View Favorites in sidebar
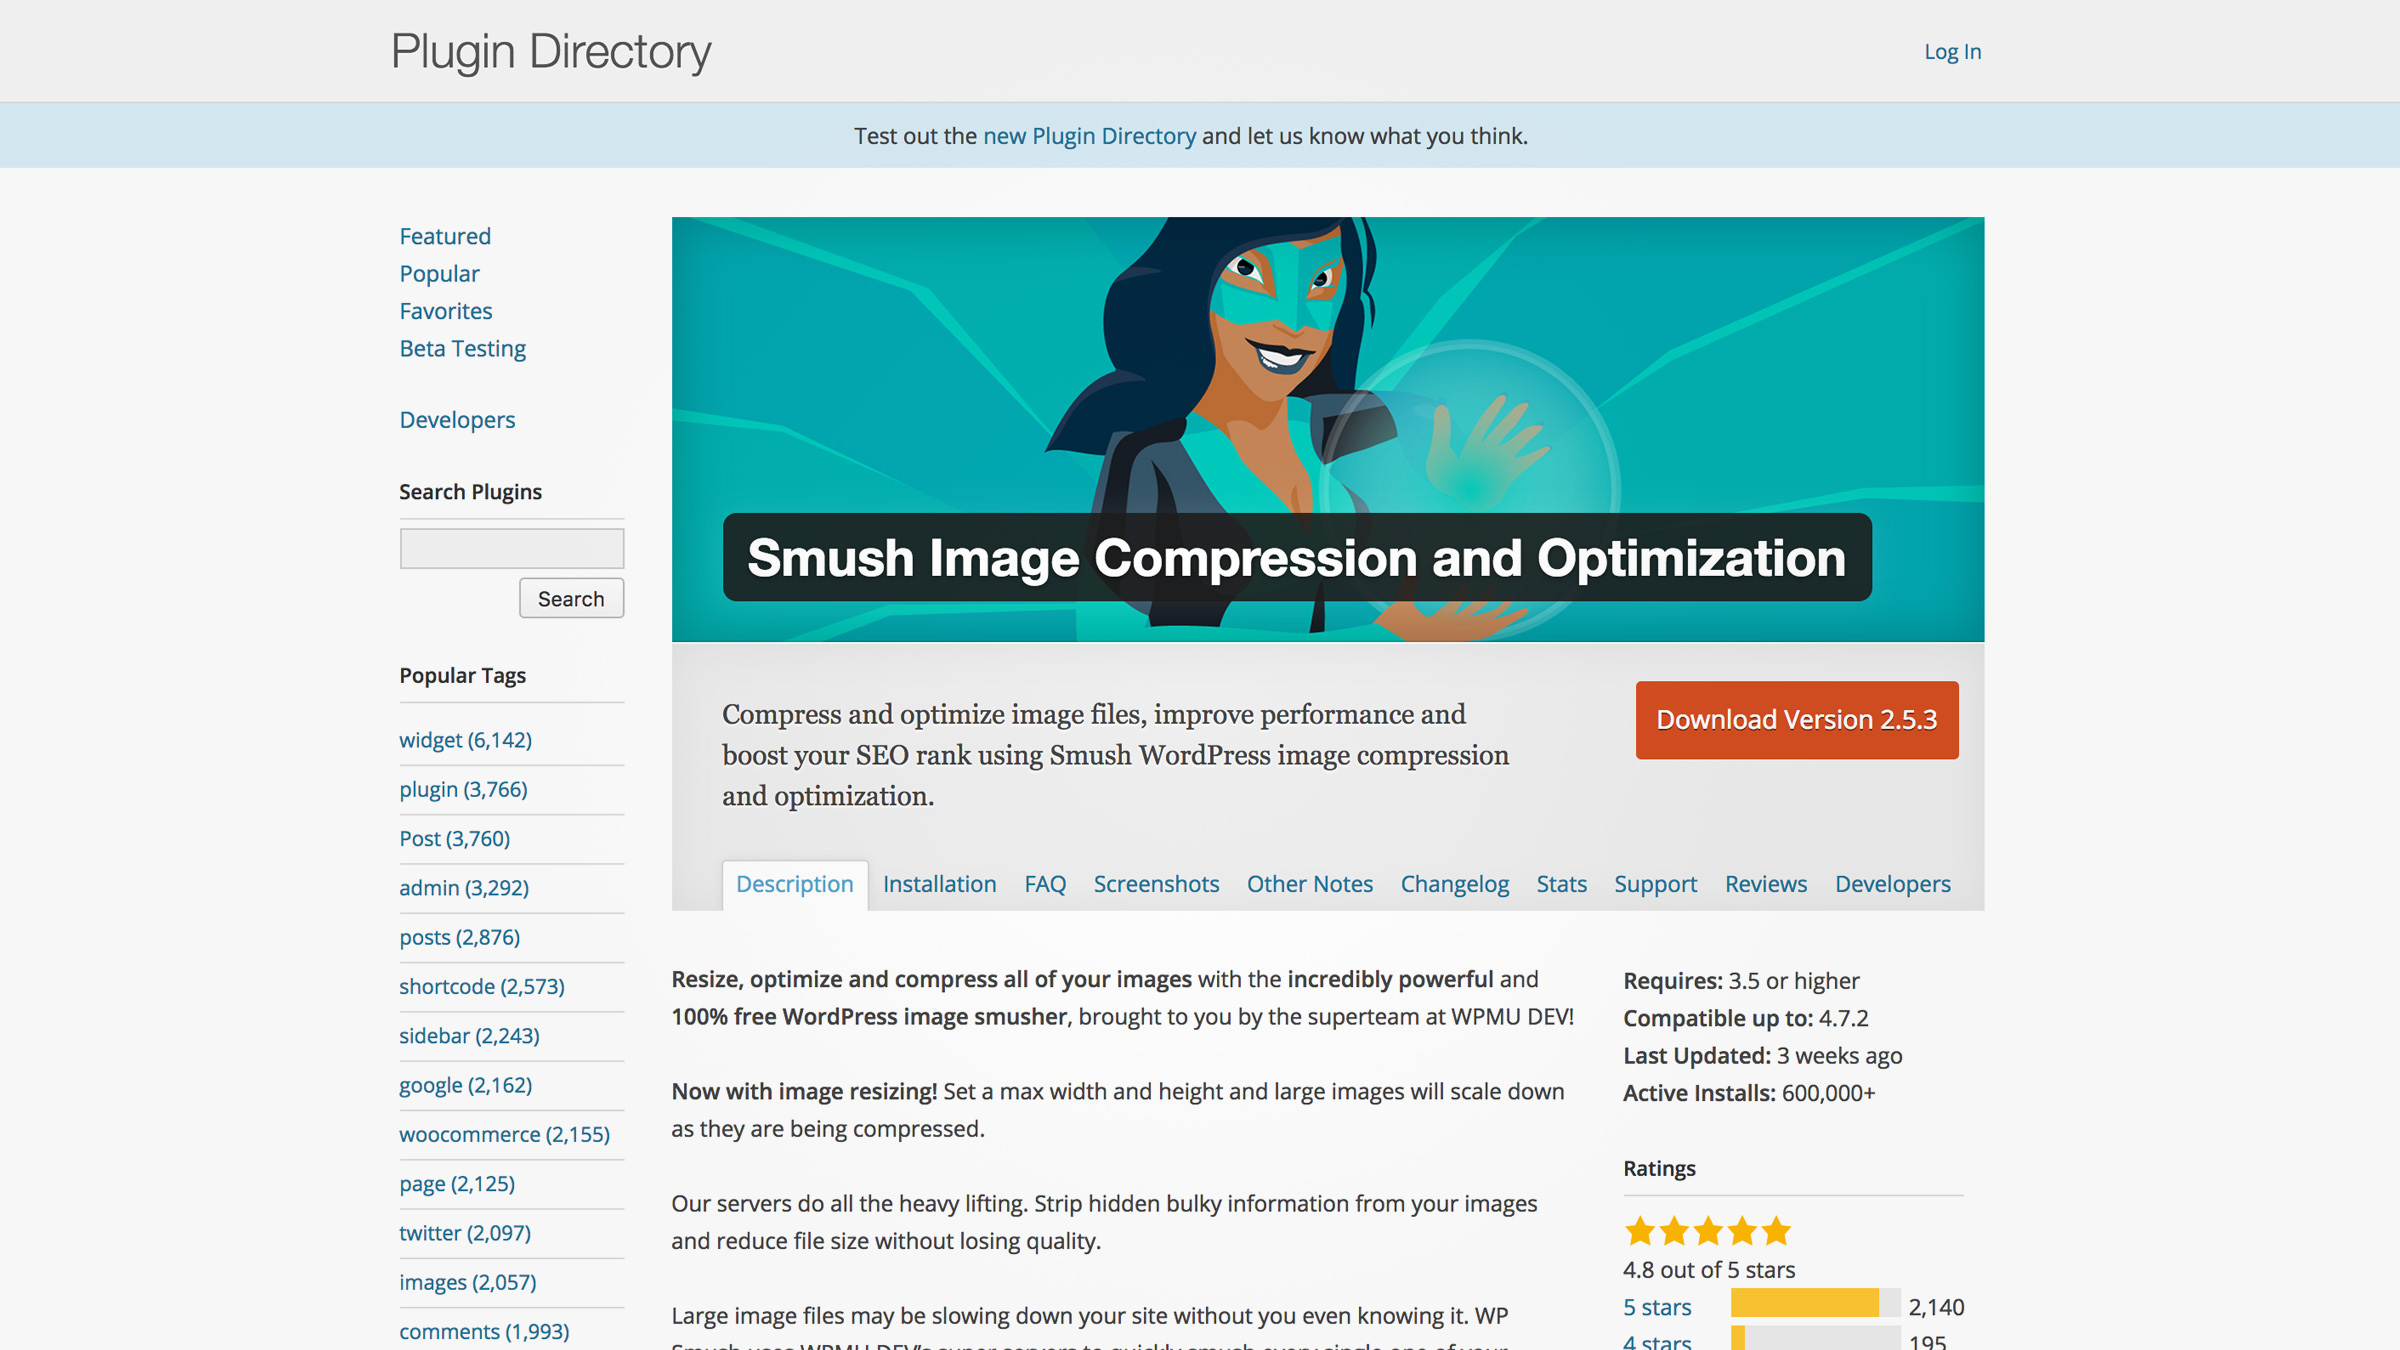The image size is (2400, 1350). tap(446, 311)
